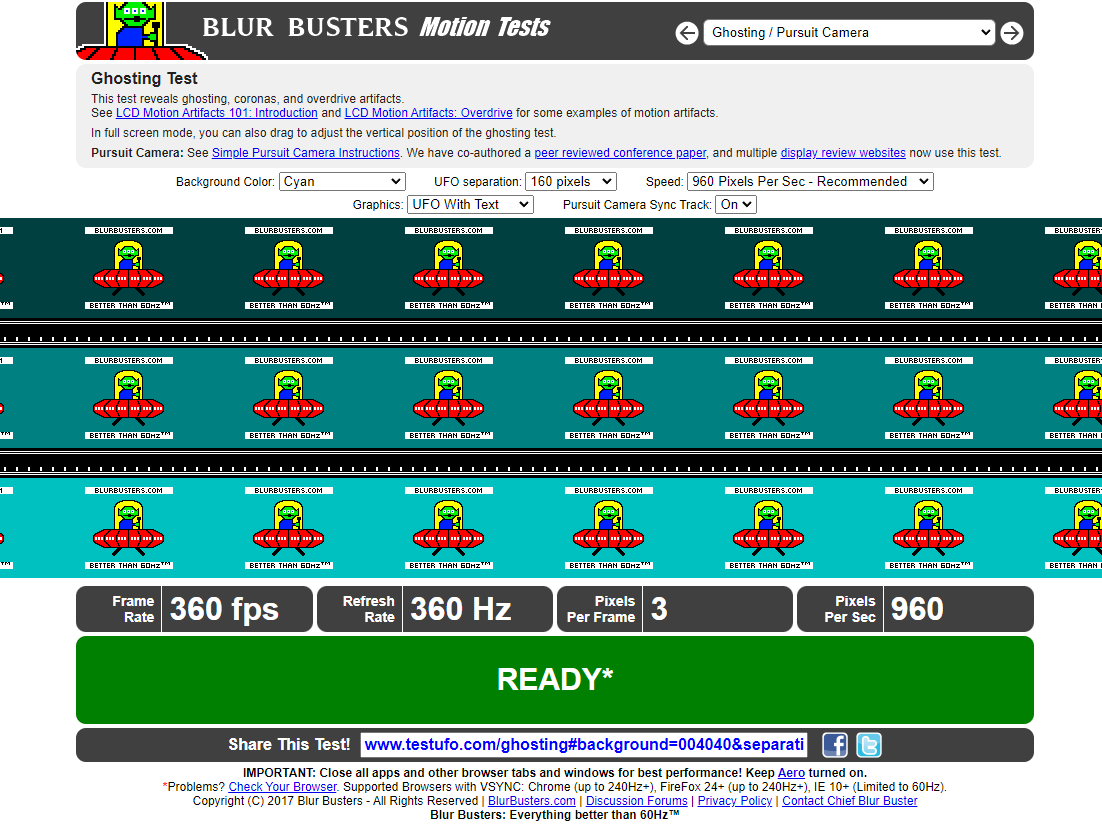The image size is (1102, 827).
Task: Open the Background Color dropdown
Action: point(342,181)
